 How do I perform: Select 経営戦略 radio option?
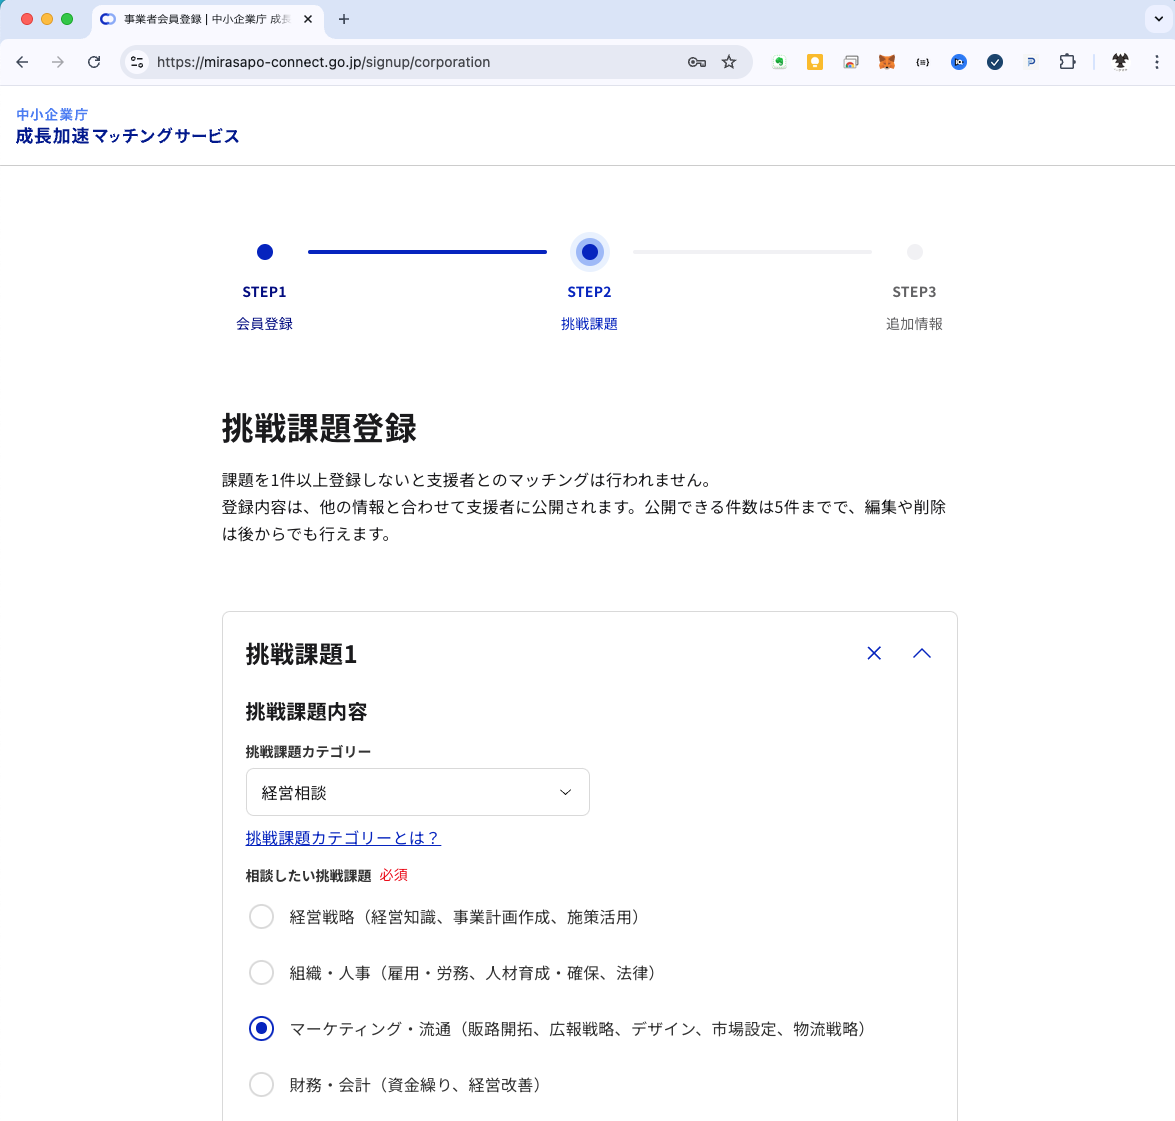(261, 917)
